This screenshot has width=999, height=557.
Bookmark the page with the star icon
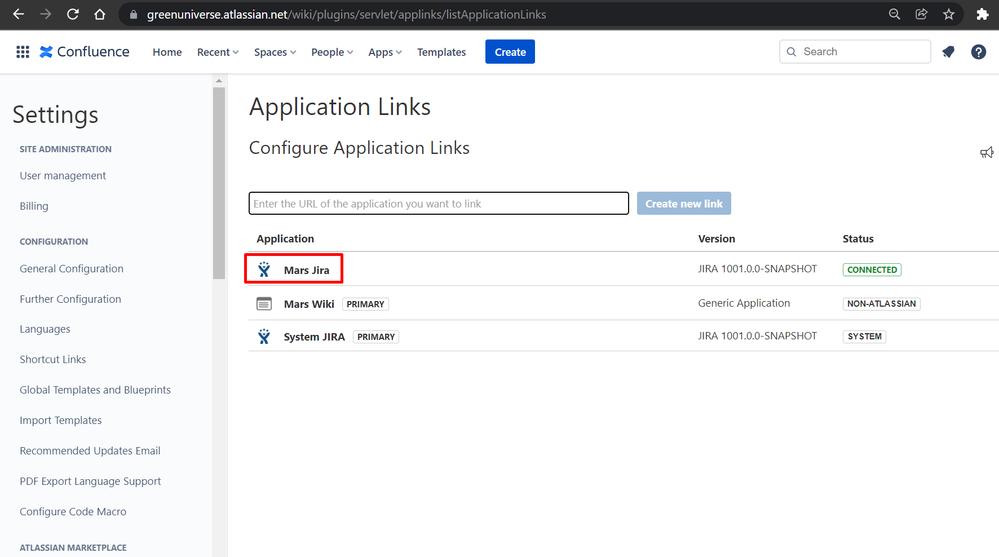pos(949,14)
